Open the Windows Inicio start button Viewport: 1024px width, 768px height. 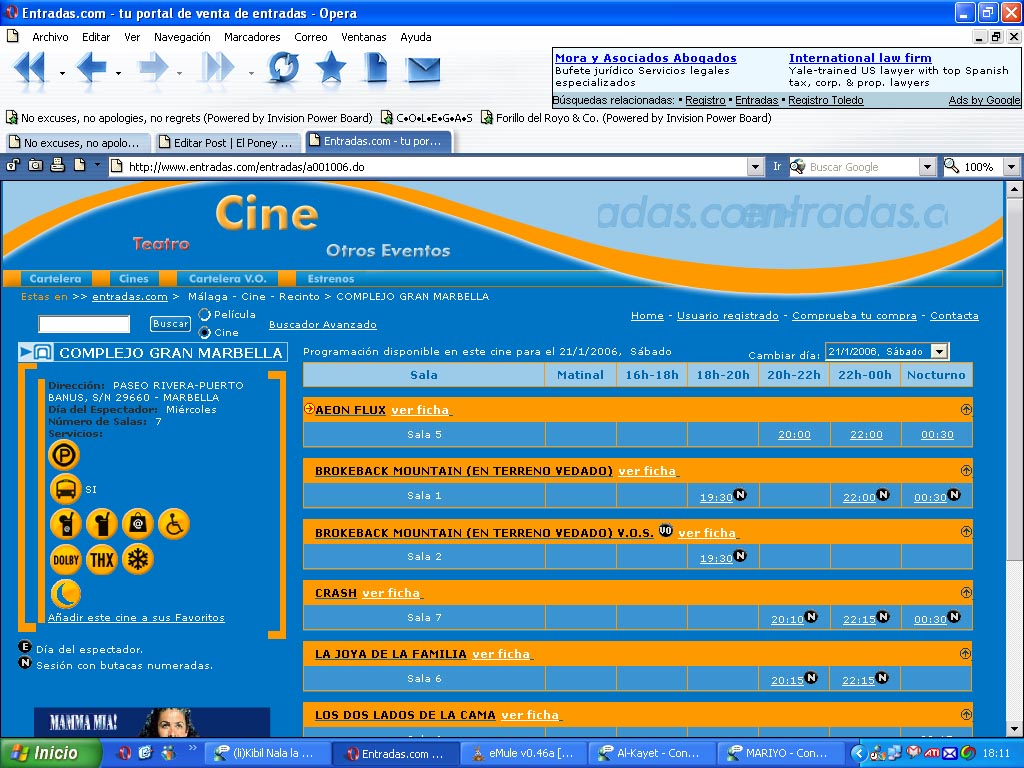[x=51, y=753]
